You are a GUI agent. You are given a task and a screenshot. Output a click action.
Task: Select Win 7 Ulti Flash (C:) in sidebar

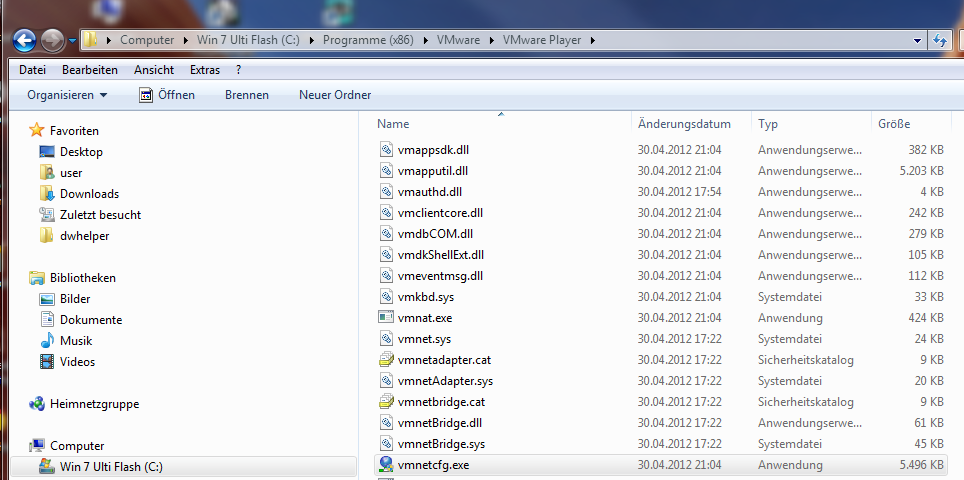pyautogui.click(x=111, y=466)
